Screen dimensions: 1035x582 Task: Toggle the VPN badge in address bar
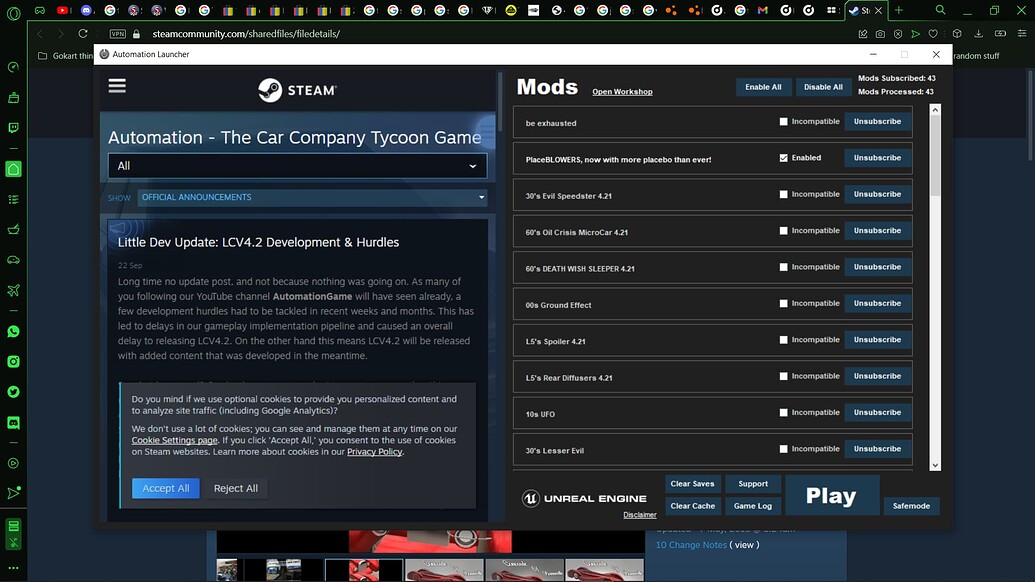117,34
